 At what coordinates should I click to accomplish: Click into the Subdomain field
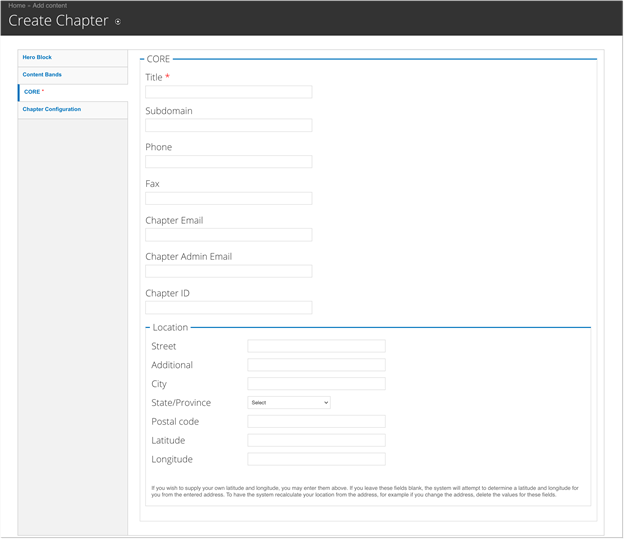(x=228, y=126)
